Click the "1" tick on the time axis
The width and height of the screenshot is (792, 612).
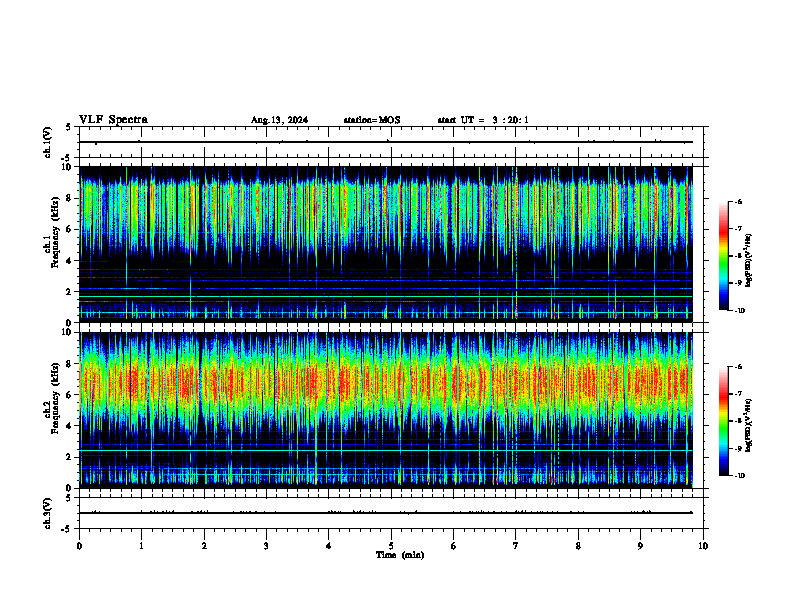point(141,546)
